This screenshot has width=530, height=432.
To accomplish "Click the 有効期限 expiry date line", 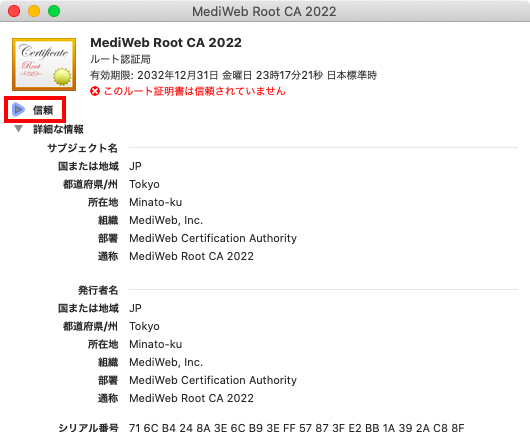I will pyautogui.click(x=233, y=75).
